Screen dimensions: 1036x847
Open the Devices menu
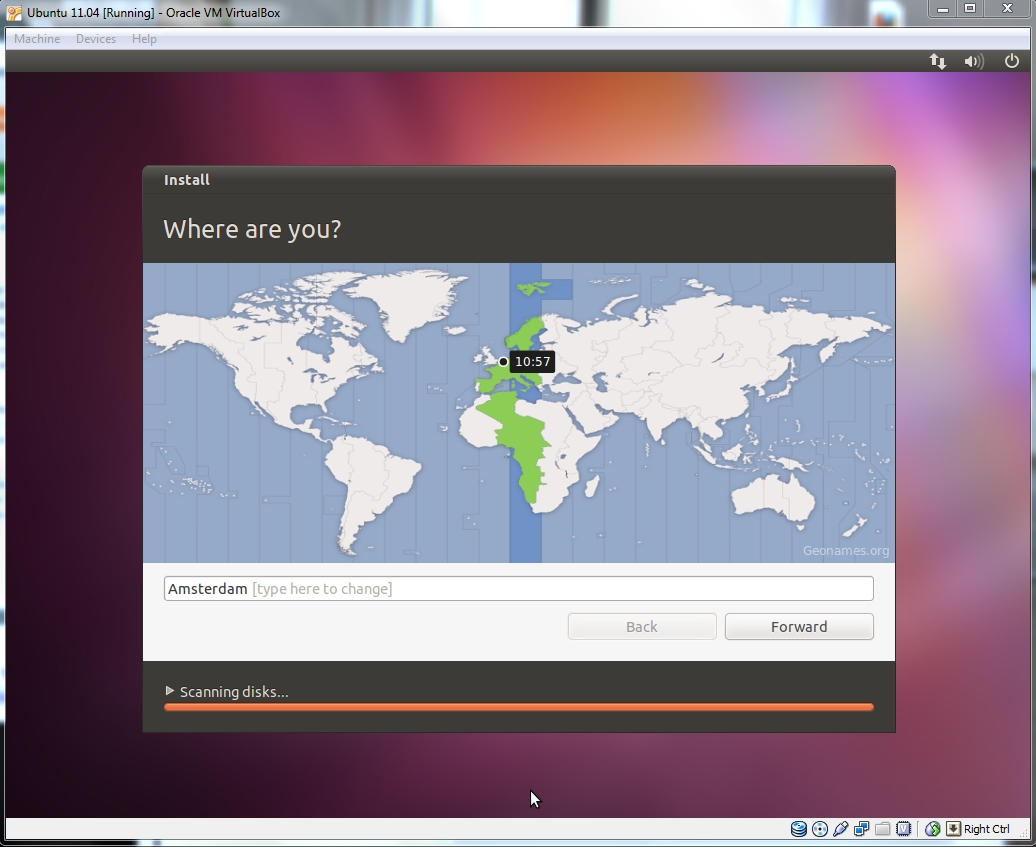coord(96,39)
